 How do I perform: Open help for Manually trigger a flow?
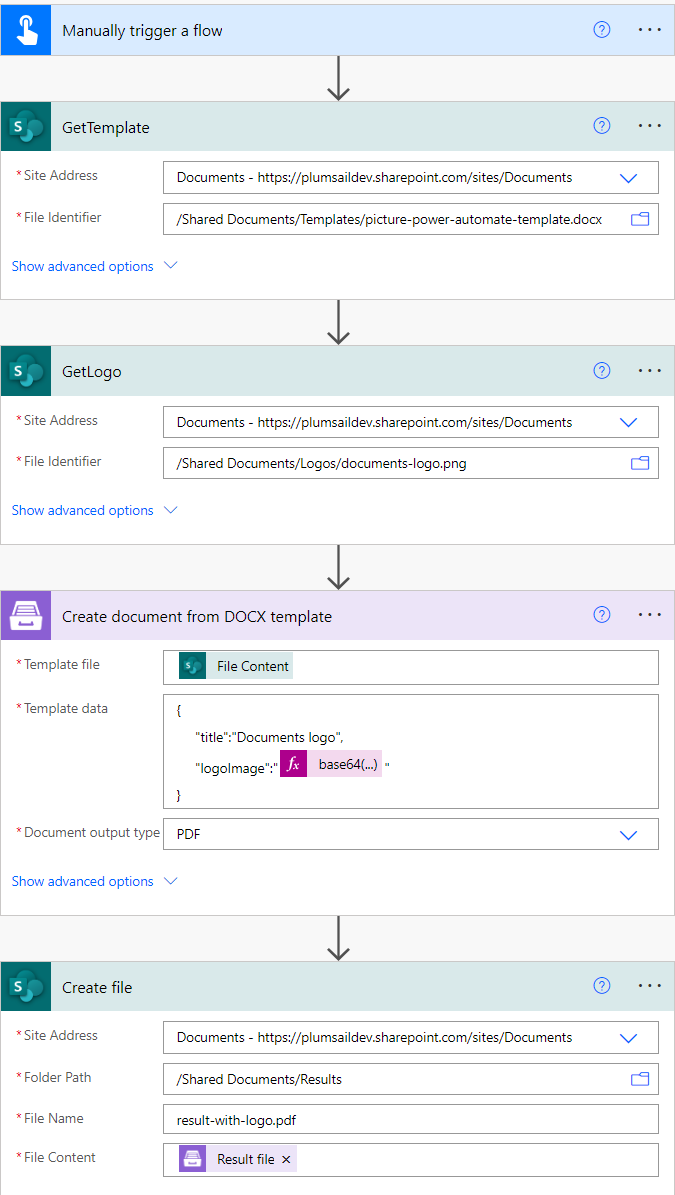click(x=602, y=30)
